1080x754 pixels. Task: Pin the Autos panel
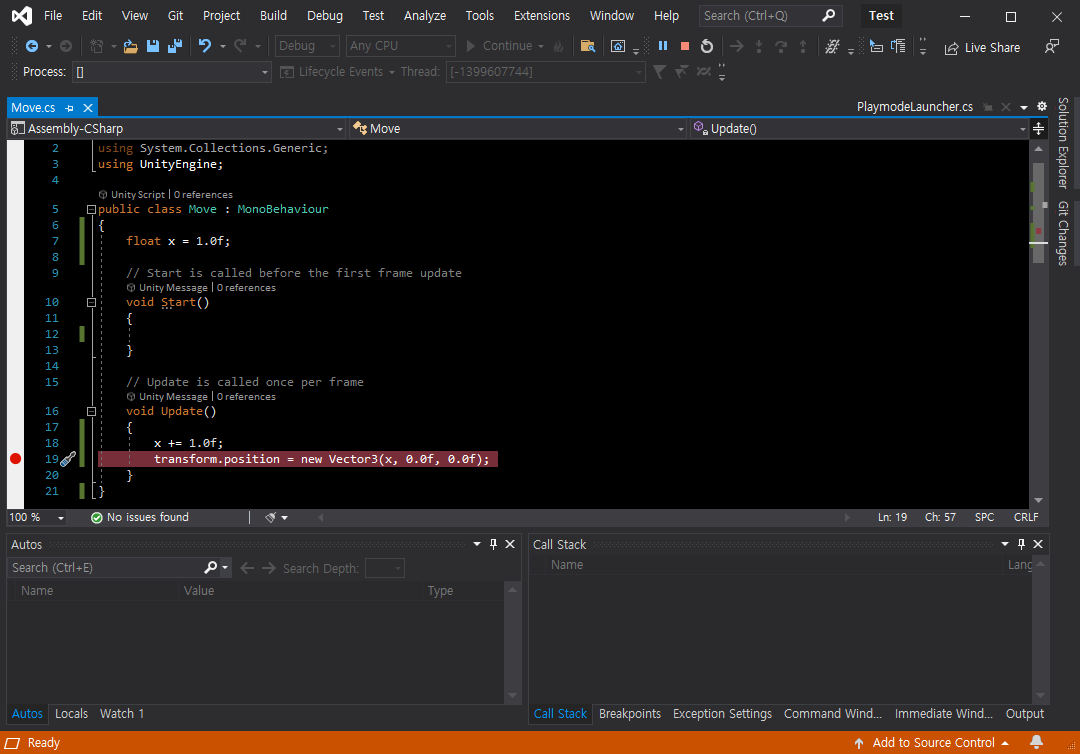(x=493, y=545)
